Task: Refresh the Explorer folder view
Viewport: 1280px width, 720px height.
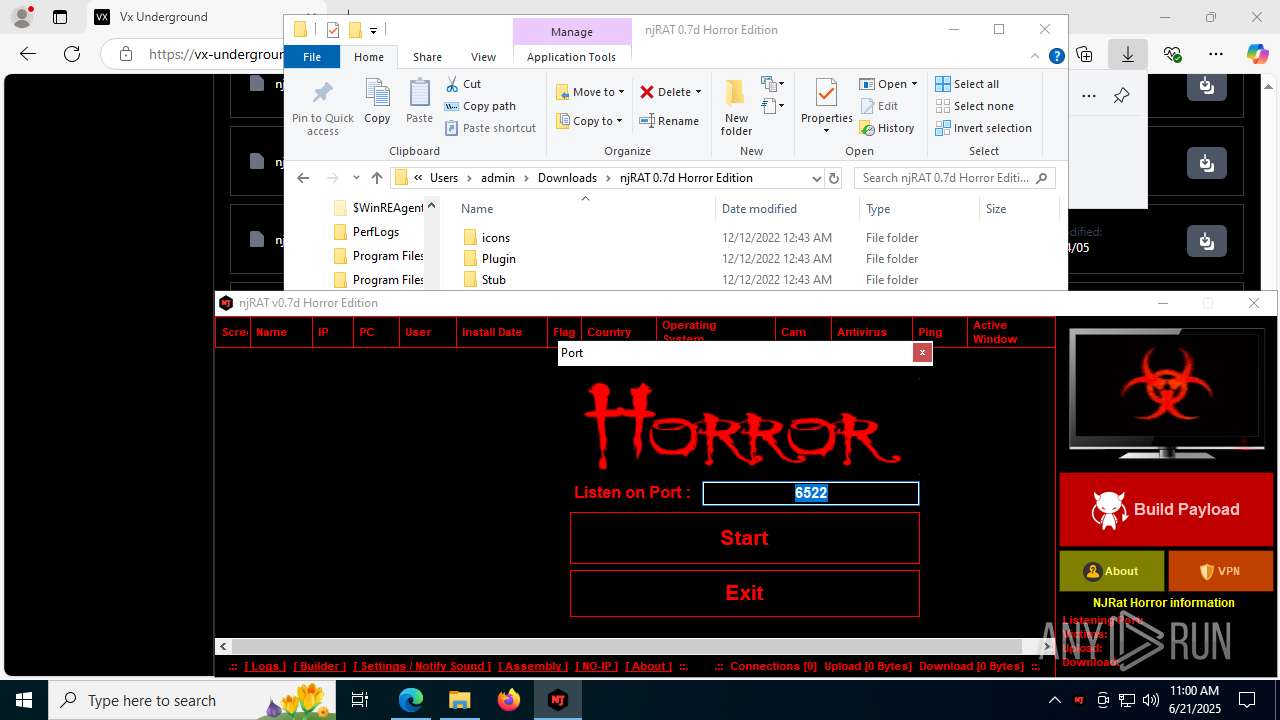Action: (x=835, y=178)
